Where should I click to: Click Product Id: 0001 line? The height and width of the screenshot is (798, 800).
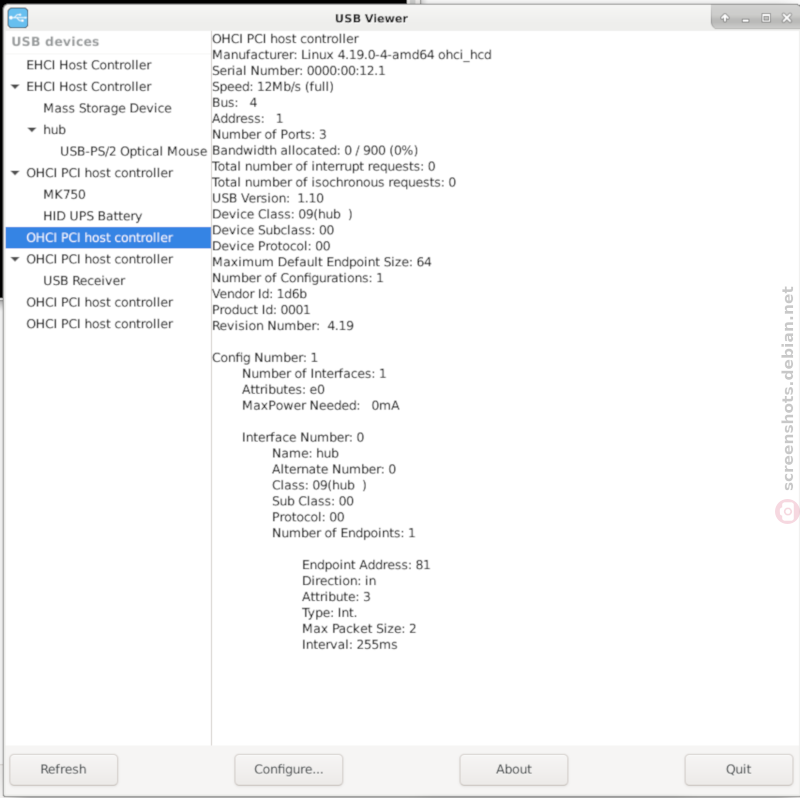click(261, 310)
